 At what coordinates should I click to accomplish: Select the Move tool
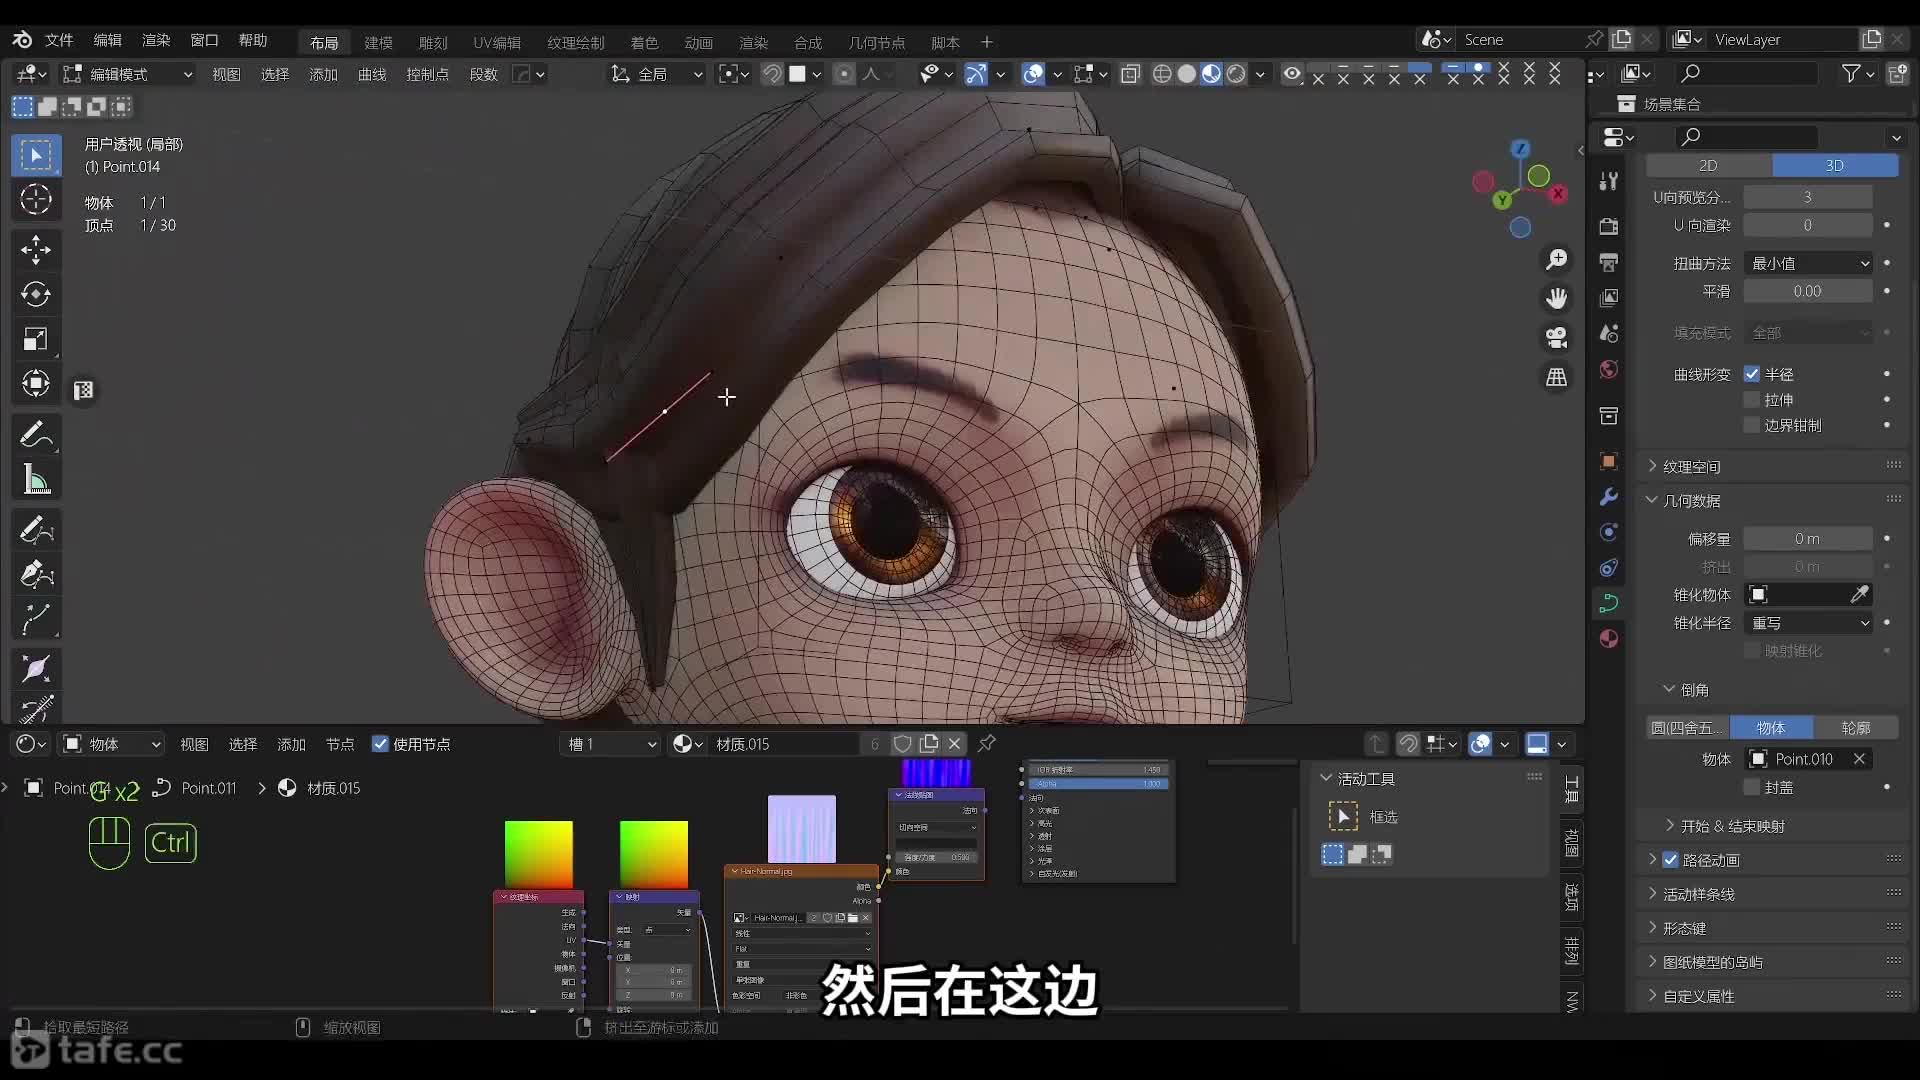pos(36,250)
